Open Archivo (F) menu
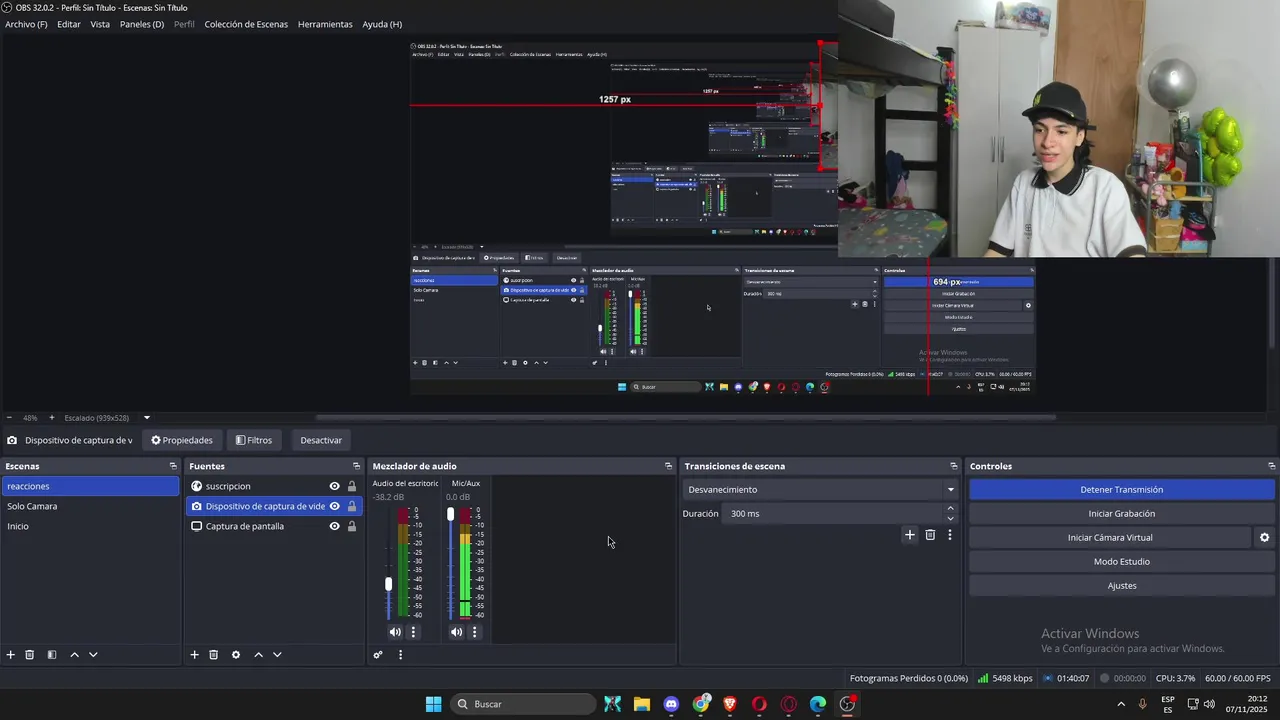1280x720 pixels. coord(26,24)
